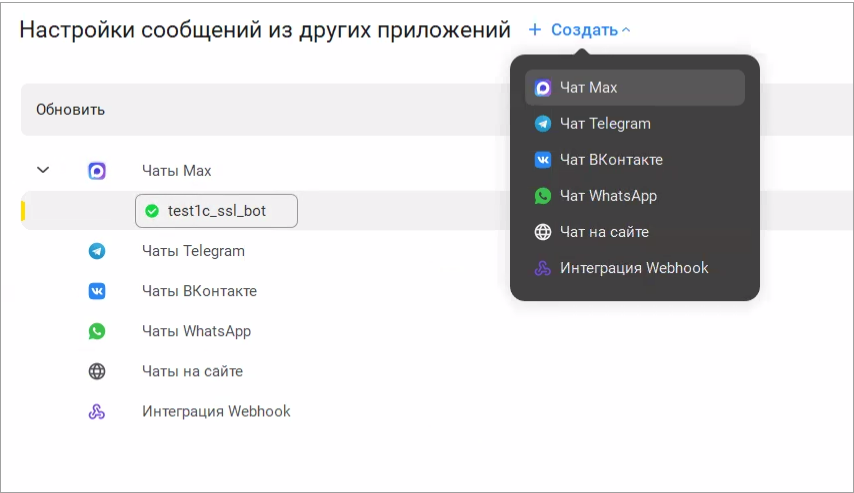This screenshot has width=854, height=493.
Task: Click the Webhook icon in the menu
Action: click(x=542, y=268)
